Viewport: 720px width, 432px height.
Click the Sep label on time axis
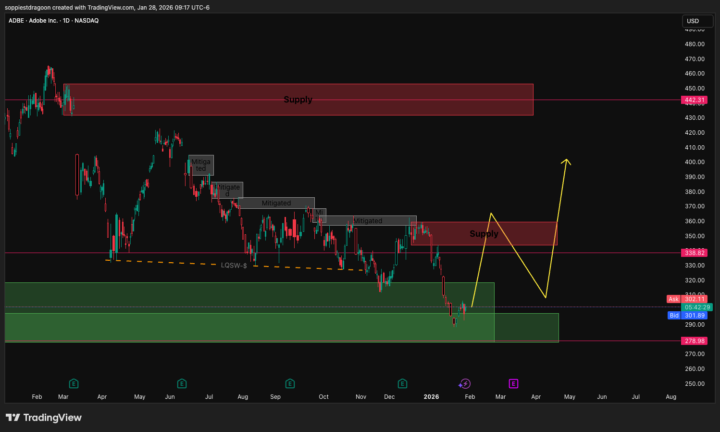coord(276,397)
